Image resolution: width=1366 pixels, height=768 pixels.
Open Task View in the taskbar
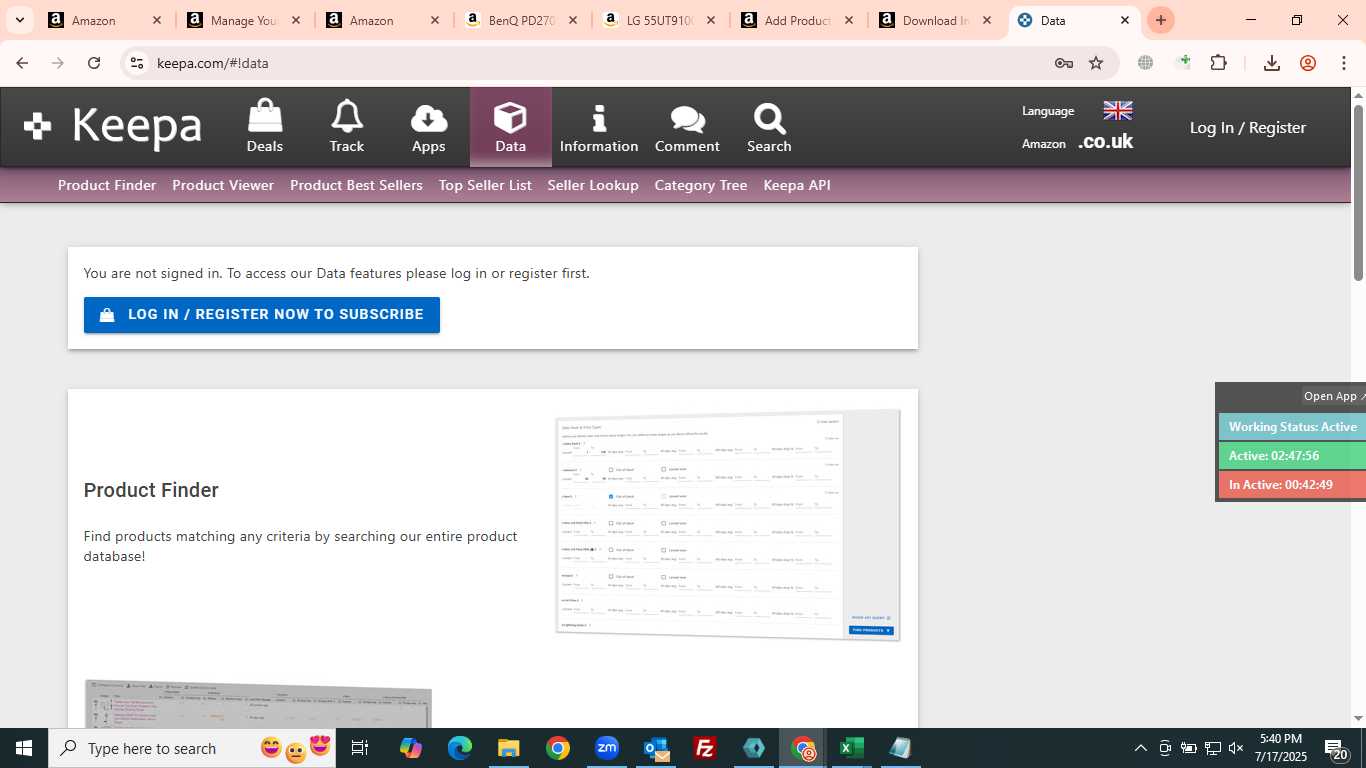[360, 748]
